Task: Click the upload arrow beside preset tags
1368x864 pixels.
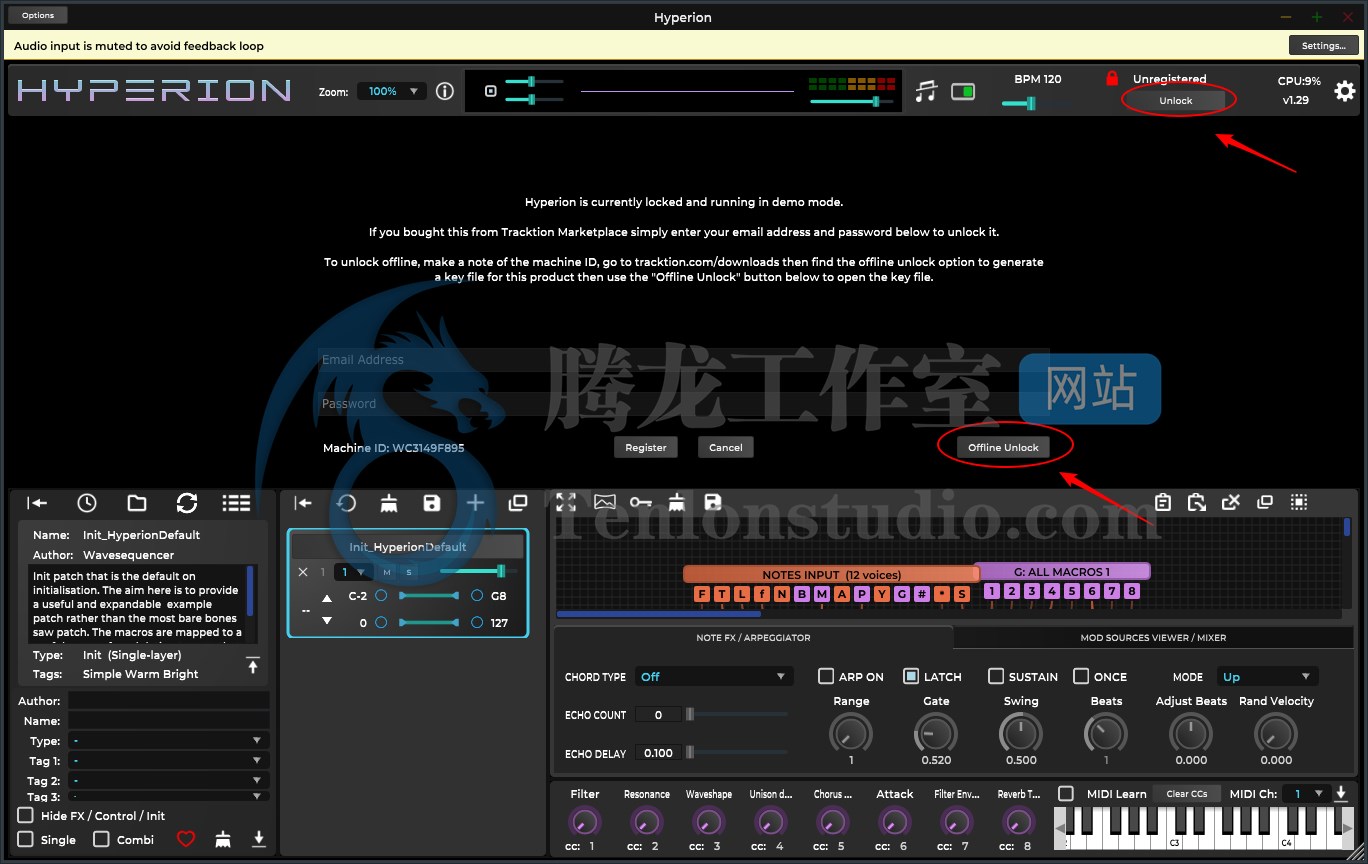Action: (x=252, y=665)
